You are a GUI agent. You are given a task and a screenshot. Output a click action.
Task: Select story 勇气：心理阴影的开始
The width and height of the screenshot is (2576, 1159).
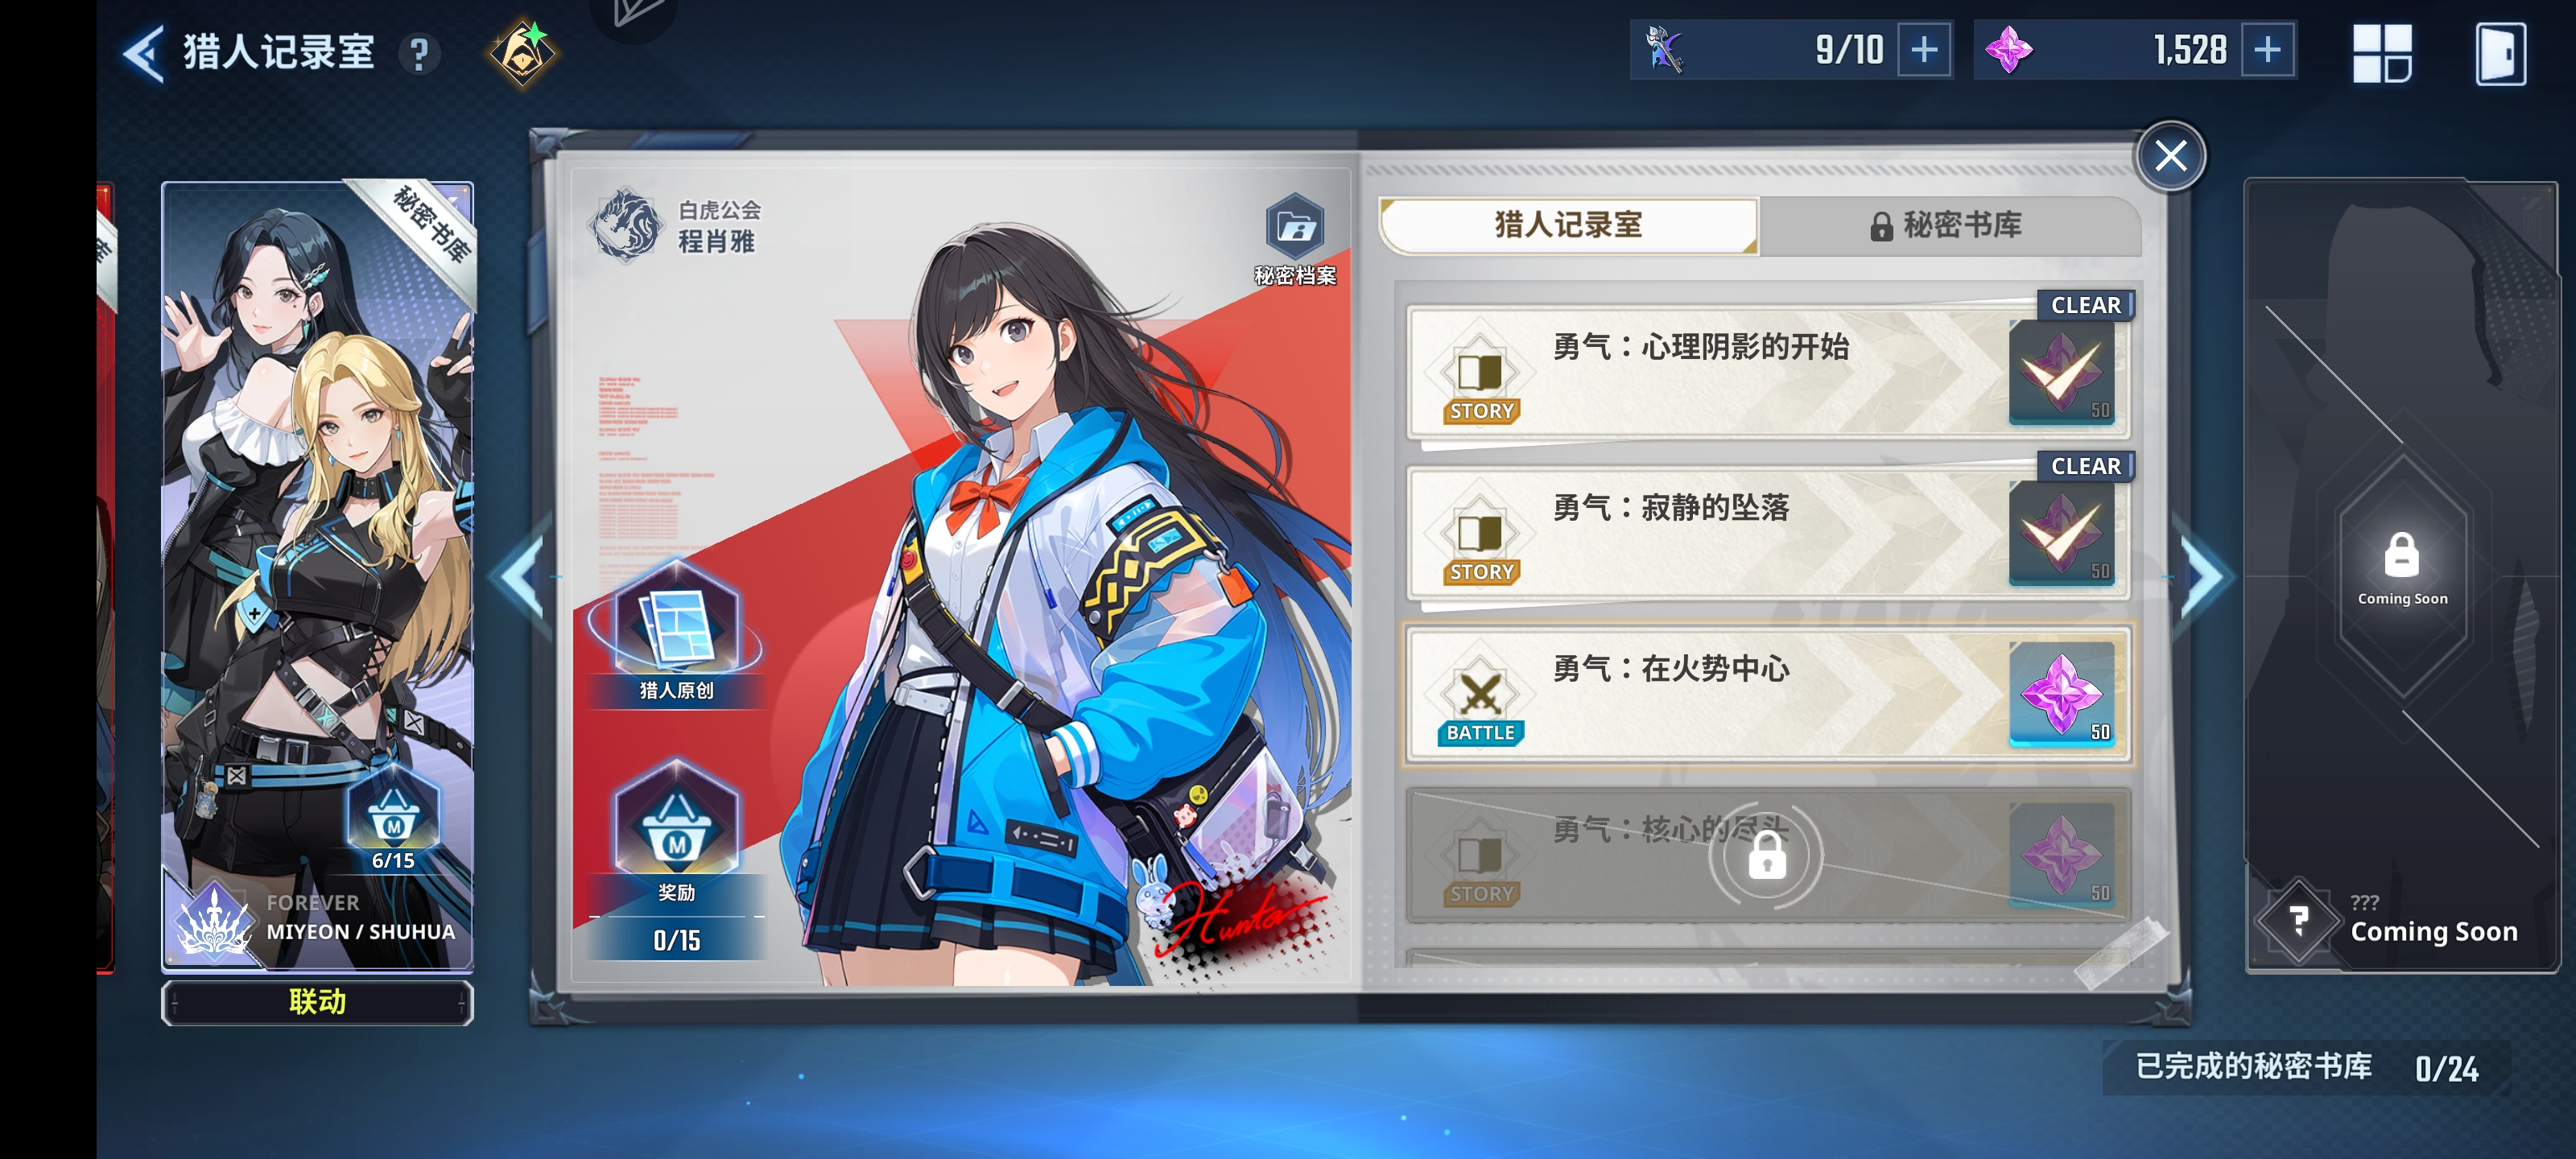[1767, 371]
